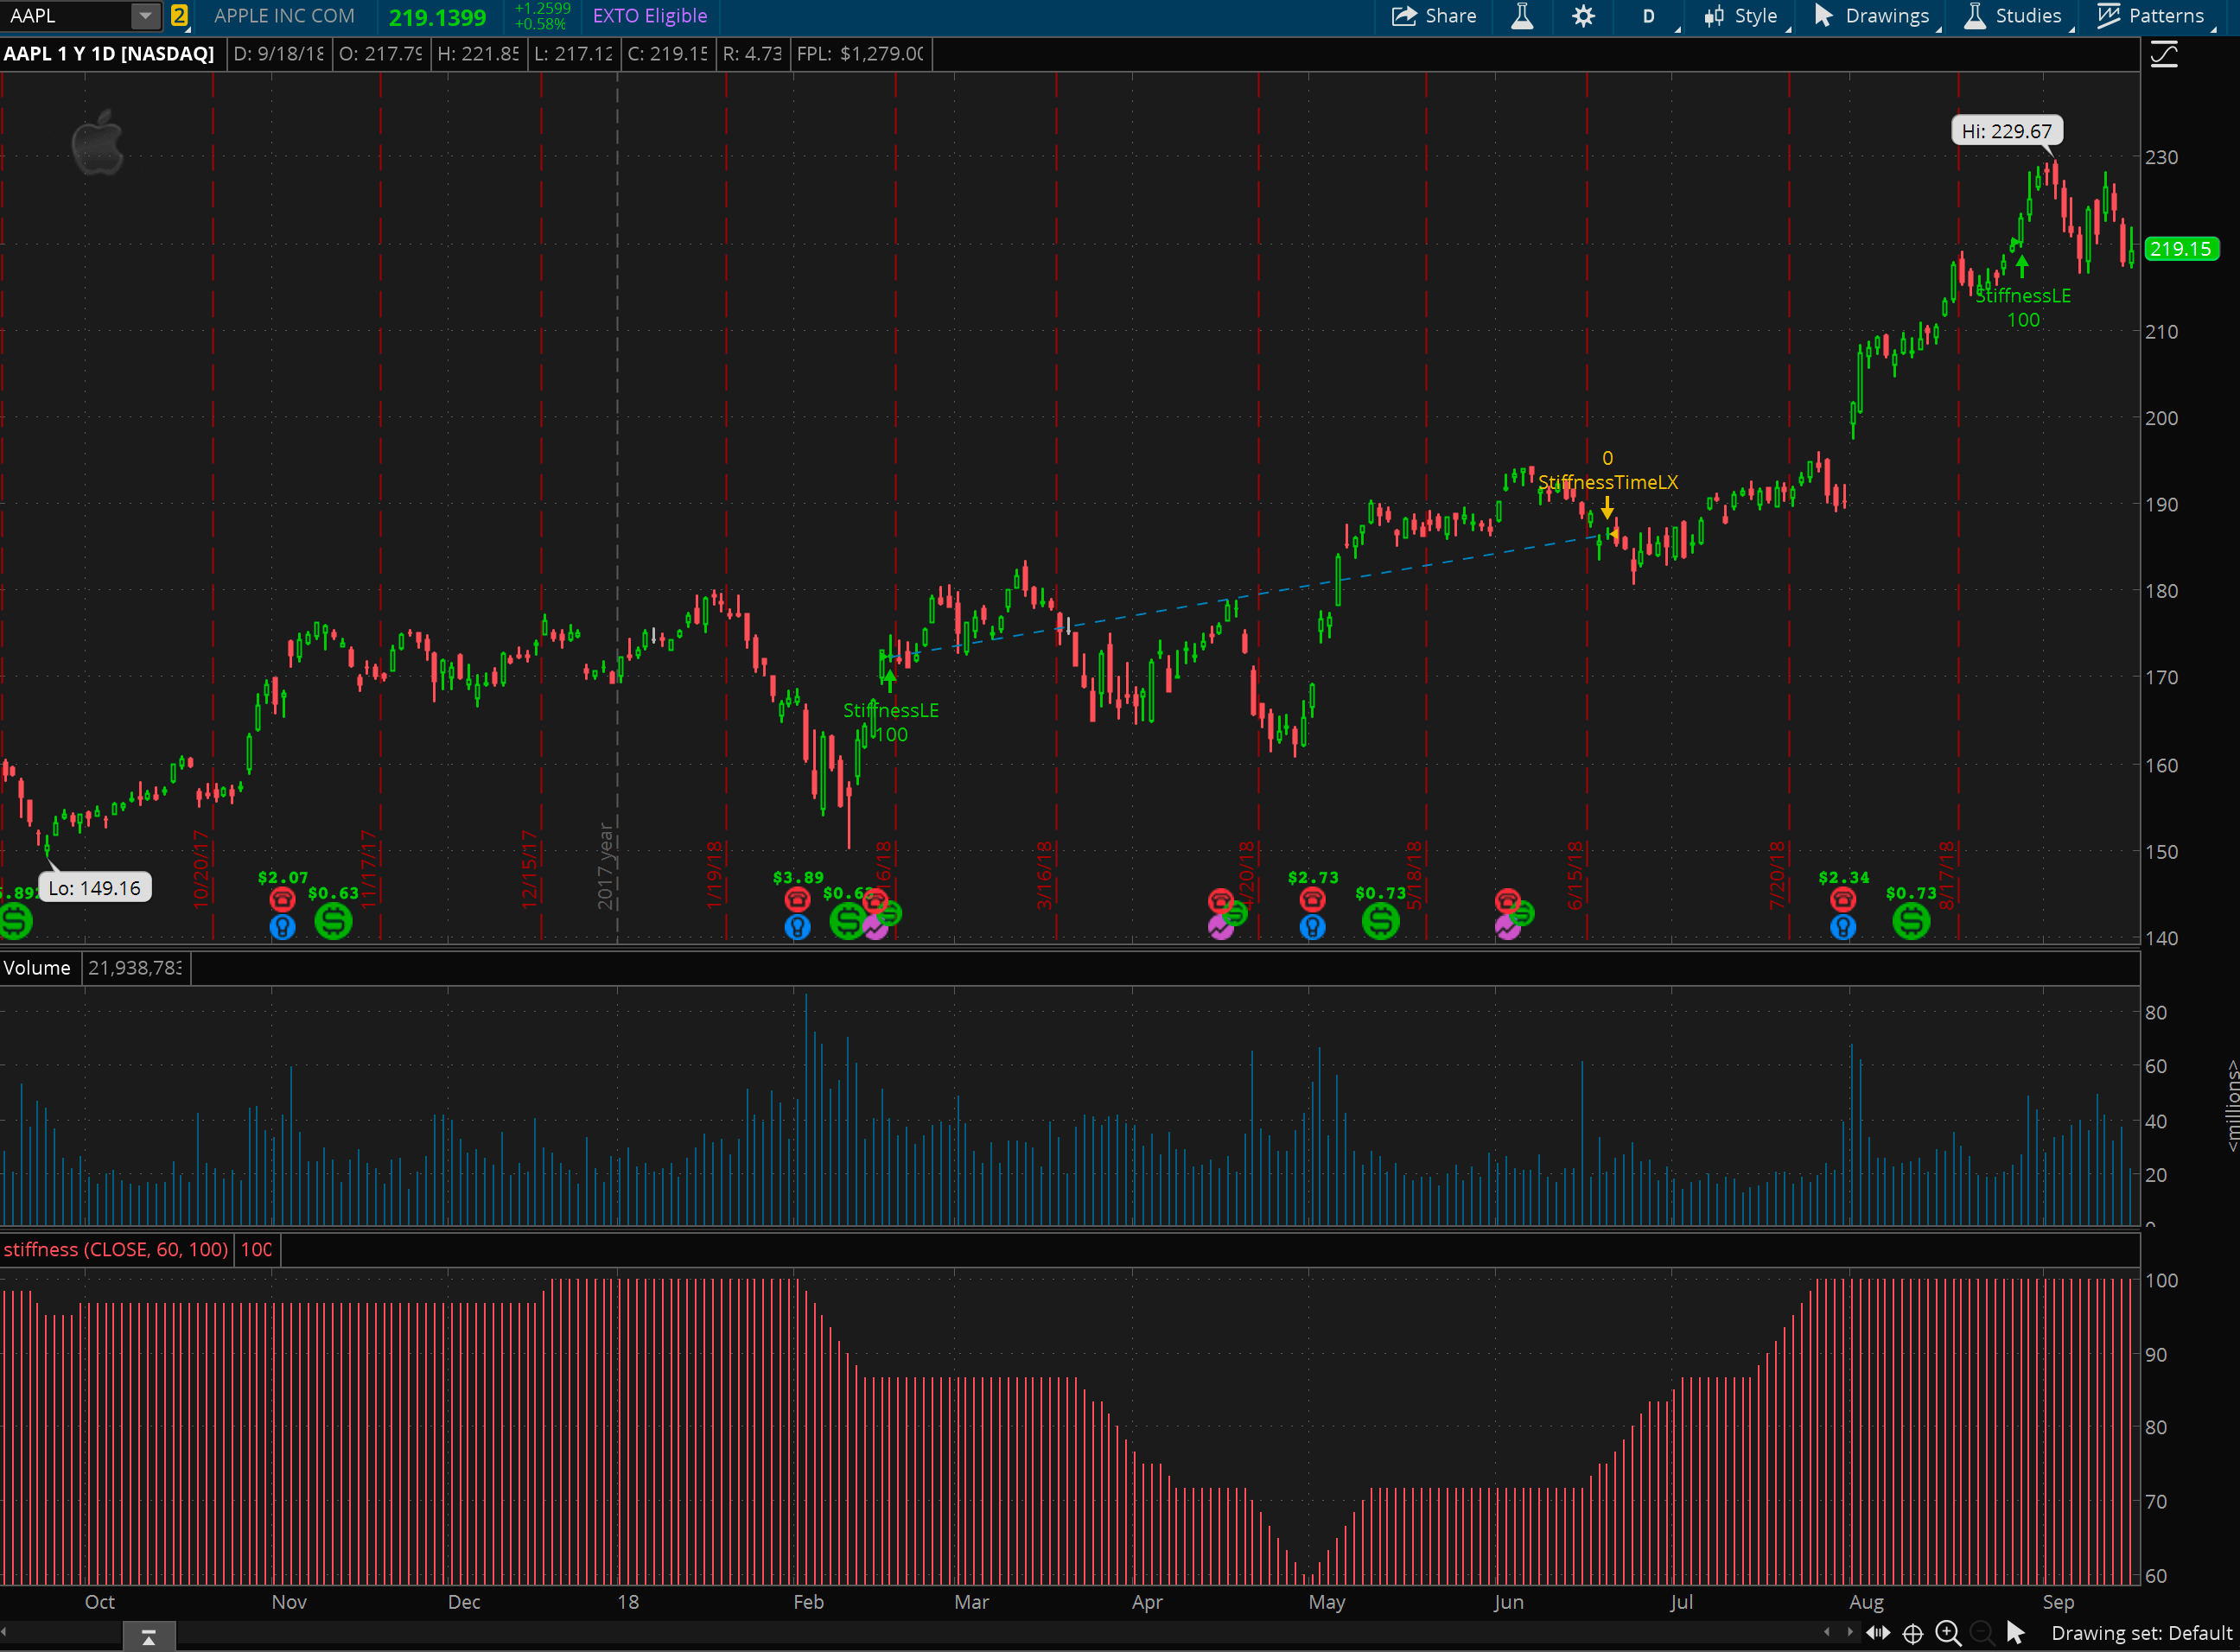Screen dimensions: 2240x1652
Task: Click the AAPL 1 Y 1D [NASDAQ] chart title
Action: pos(109,54)
